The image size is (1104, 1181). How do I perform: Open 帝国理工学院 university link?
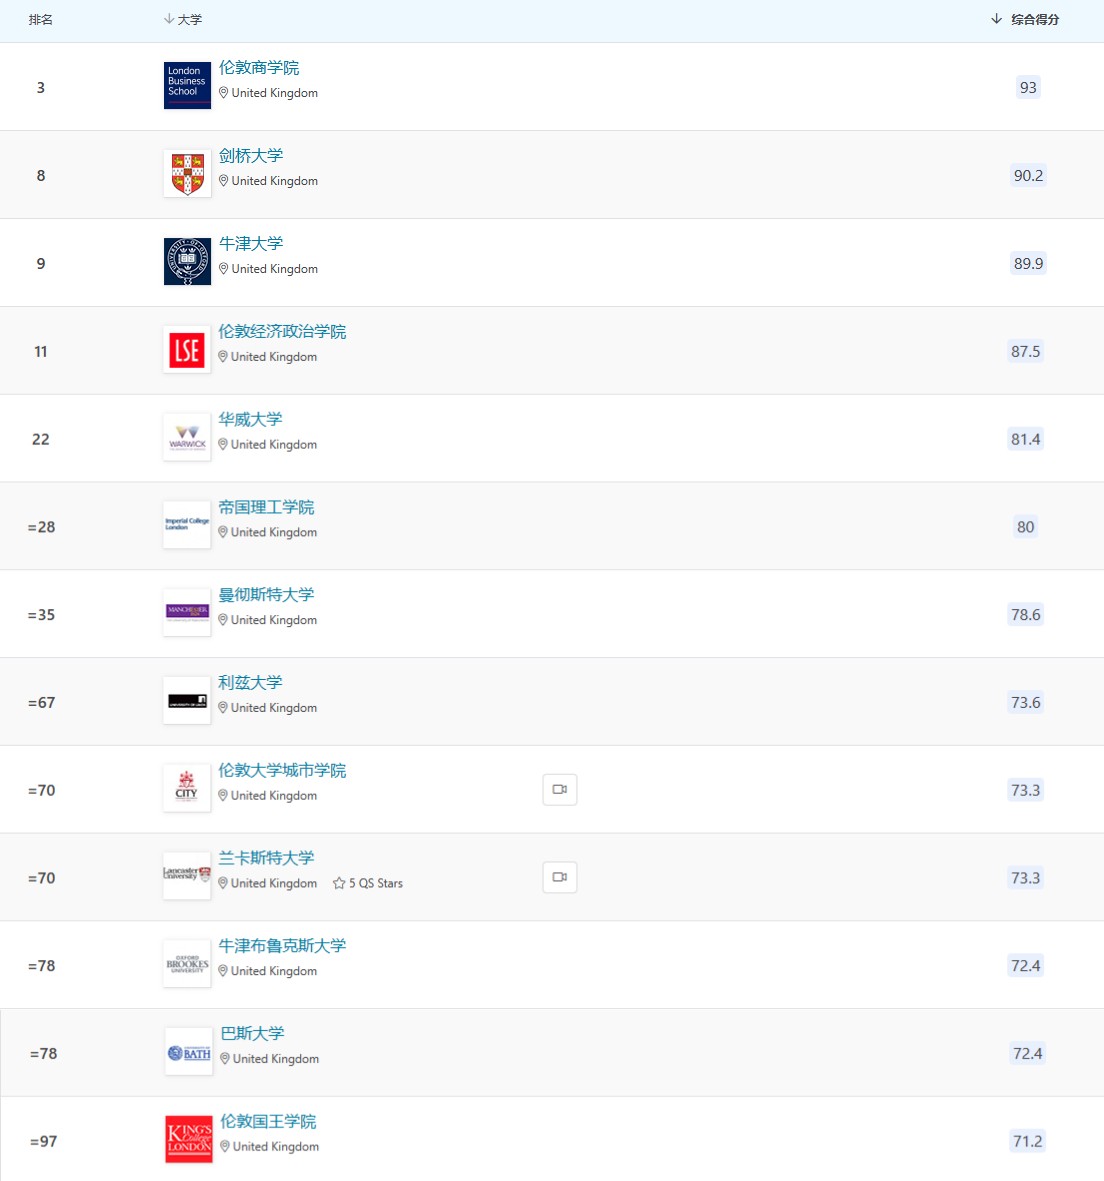coord(266,507)
